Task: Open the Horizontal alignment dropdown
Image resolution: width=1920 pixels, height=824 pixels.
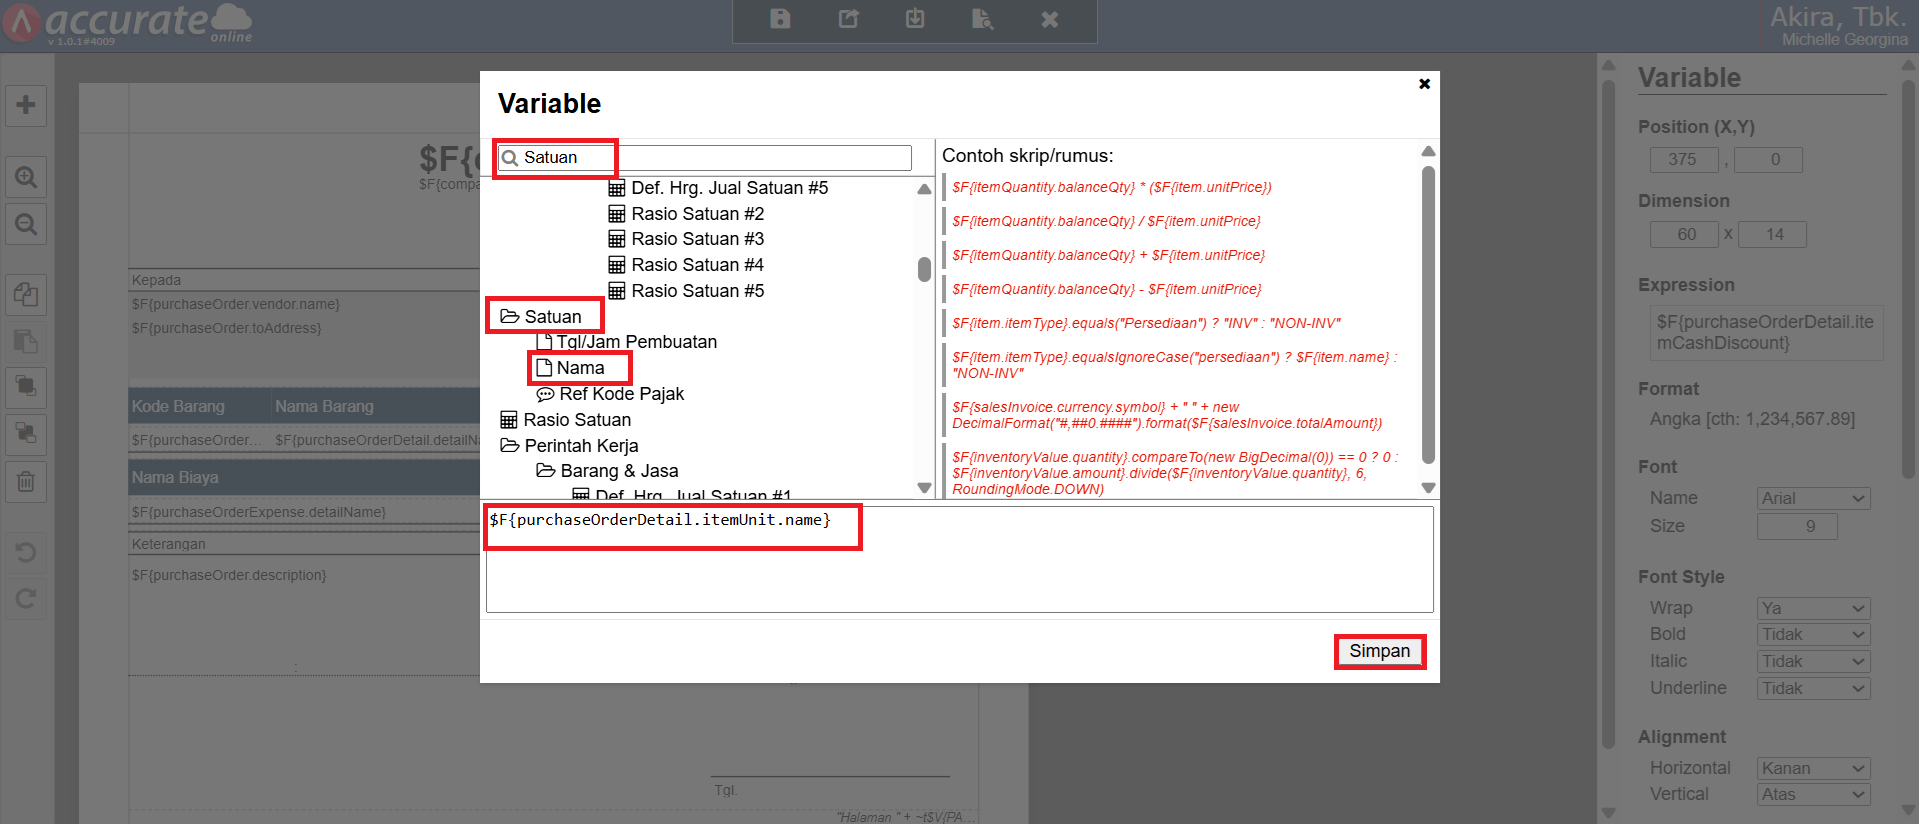Action: click(x=1813, y=768)
